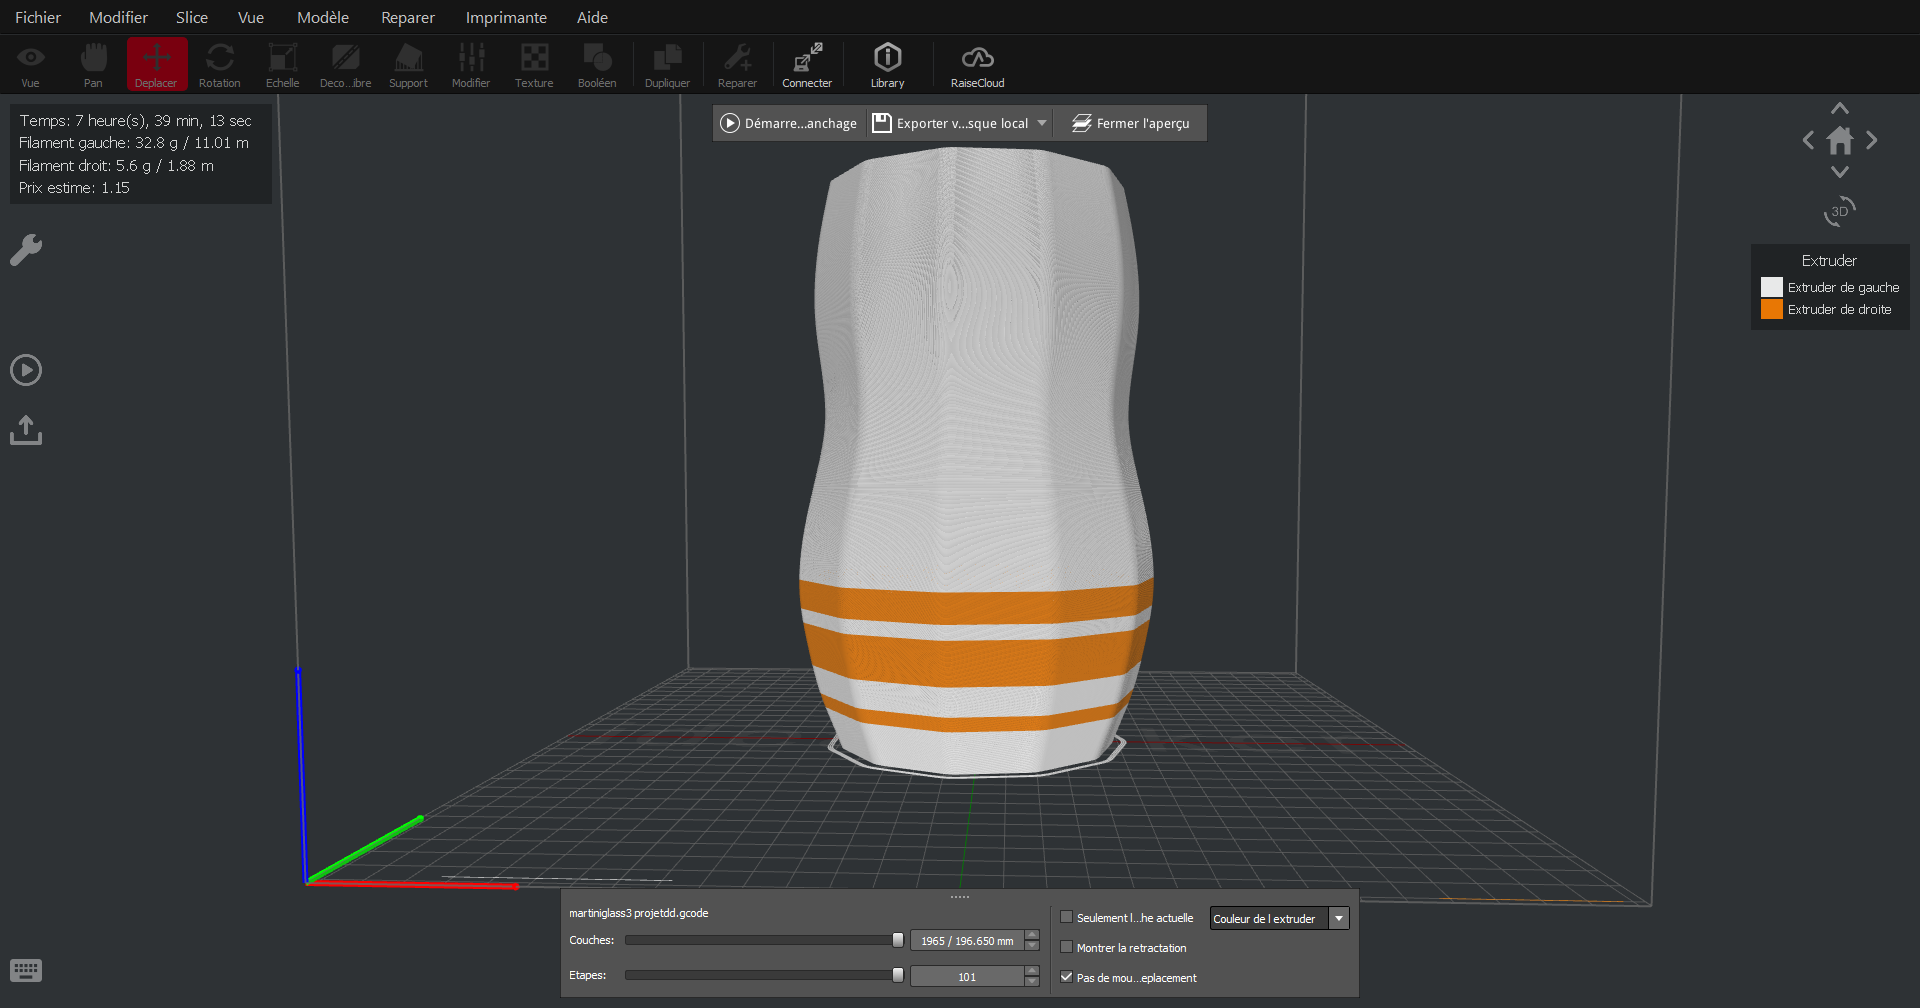Select the Deplacer tool
Image resolution: width=1920 pixels, height=1008 pixels.
pyautogui.click(x=156, y=63)
